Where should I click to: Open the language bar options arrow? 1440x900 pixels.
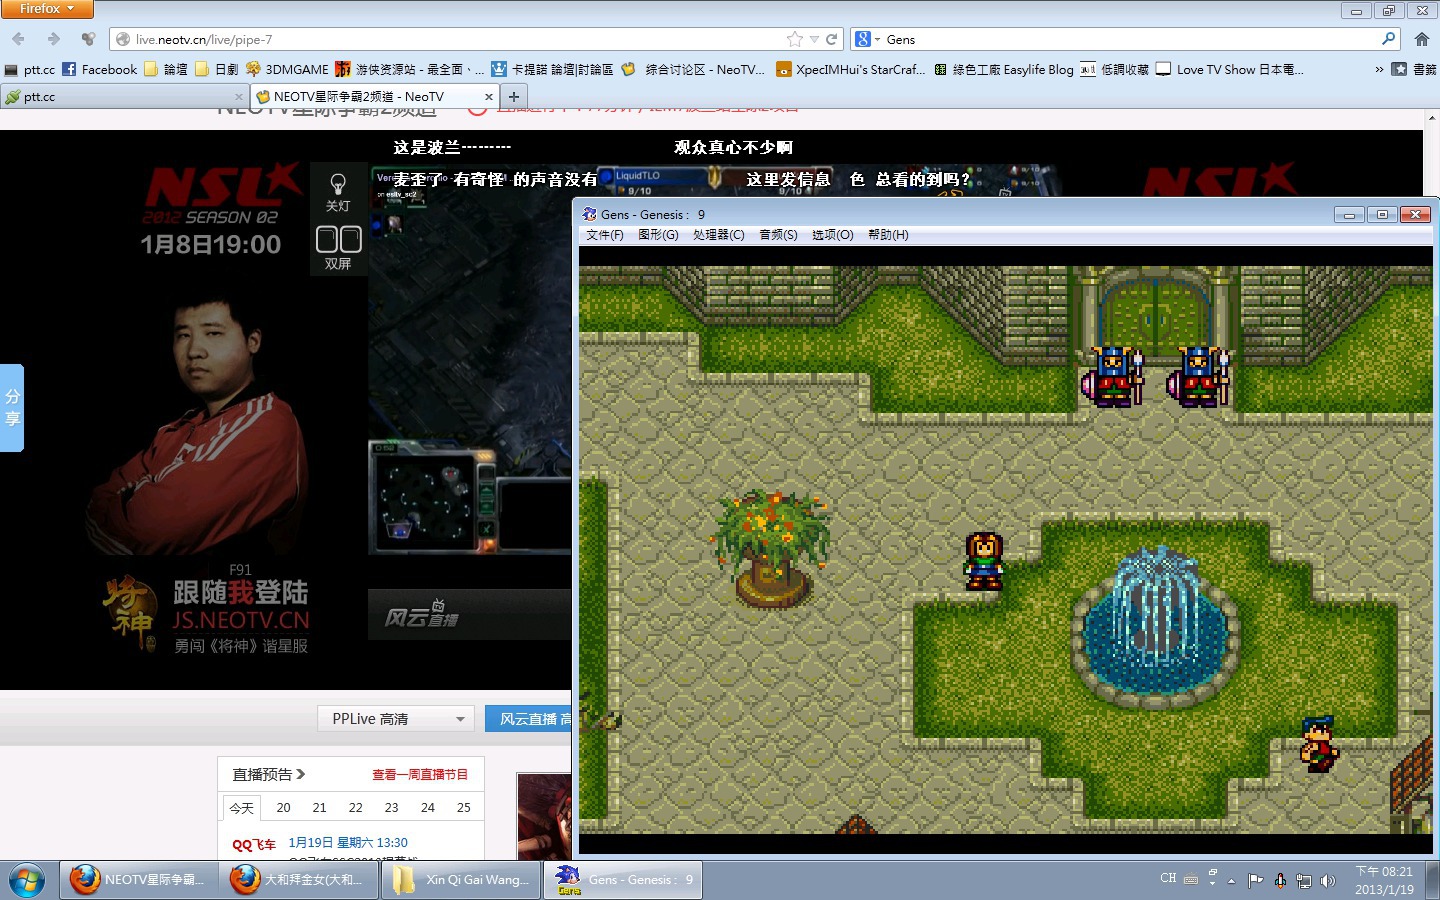pyautogui.click(x=1212, y=884)
